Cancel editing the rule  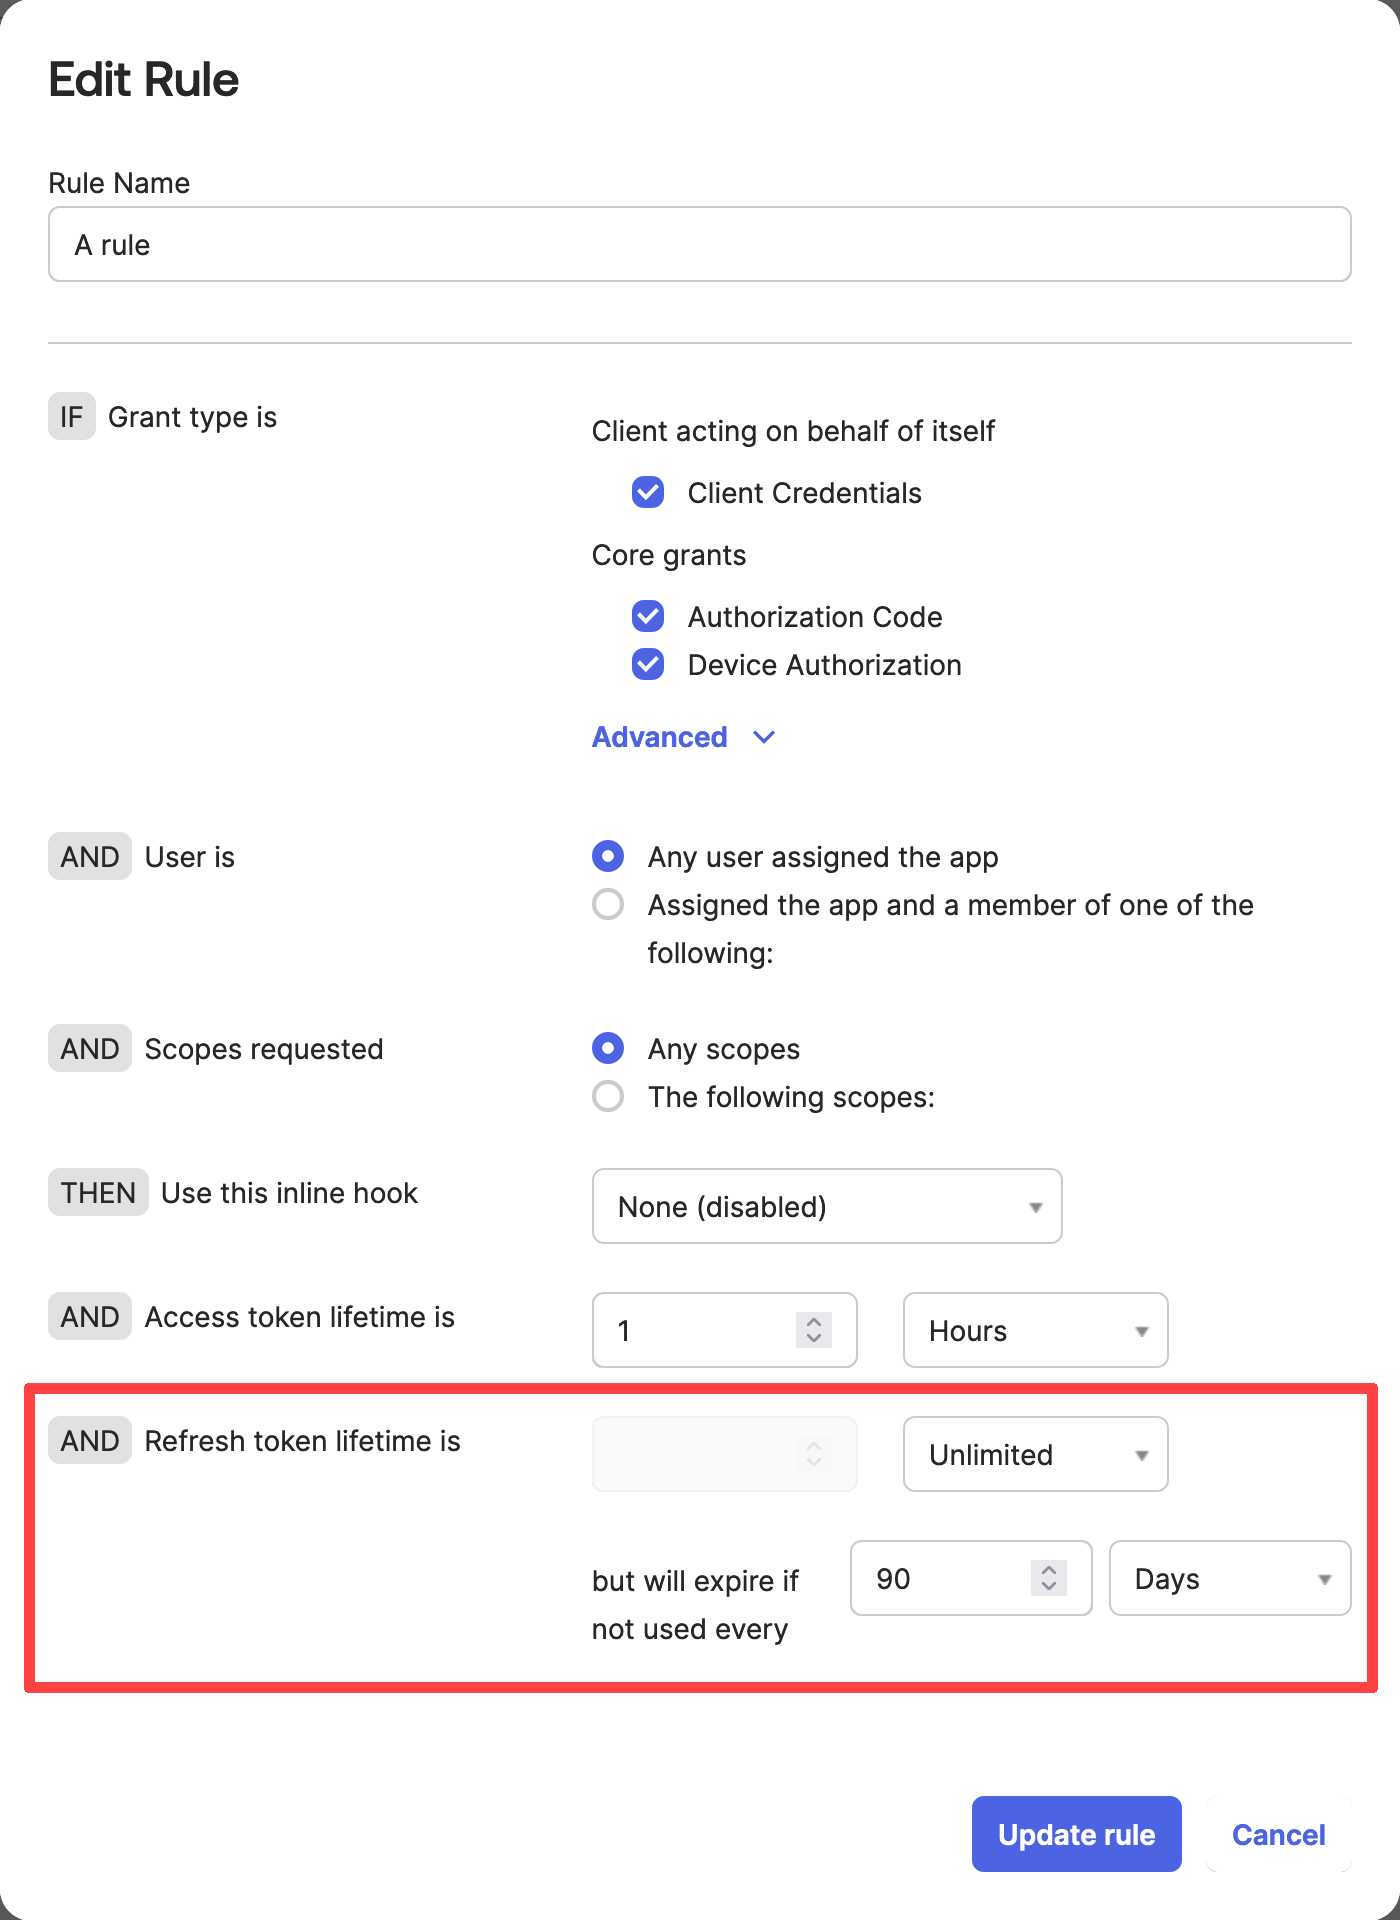click(x=1278, y=1834)
